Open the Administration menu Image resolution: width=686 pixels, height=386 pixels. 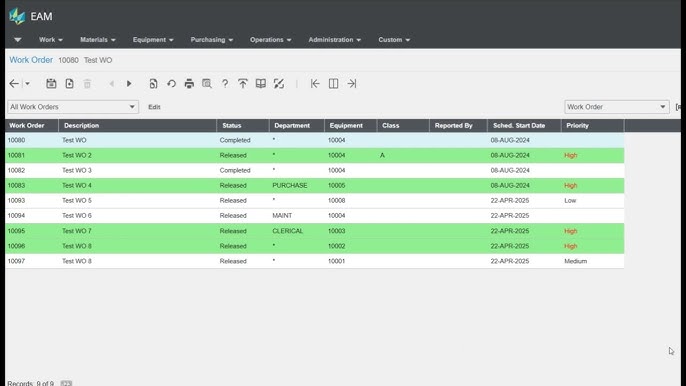coord(335,40)
